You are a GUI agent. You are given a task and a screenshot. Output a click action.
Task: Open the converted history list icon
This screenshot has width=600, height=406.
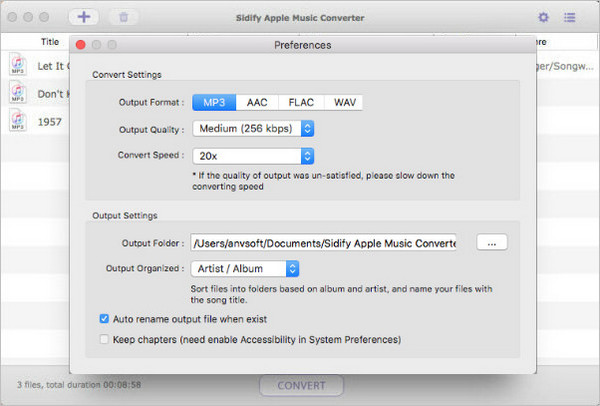click(569, 17)
